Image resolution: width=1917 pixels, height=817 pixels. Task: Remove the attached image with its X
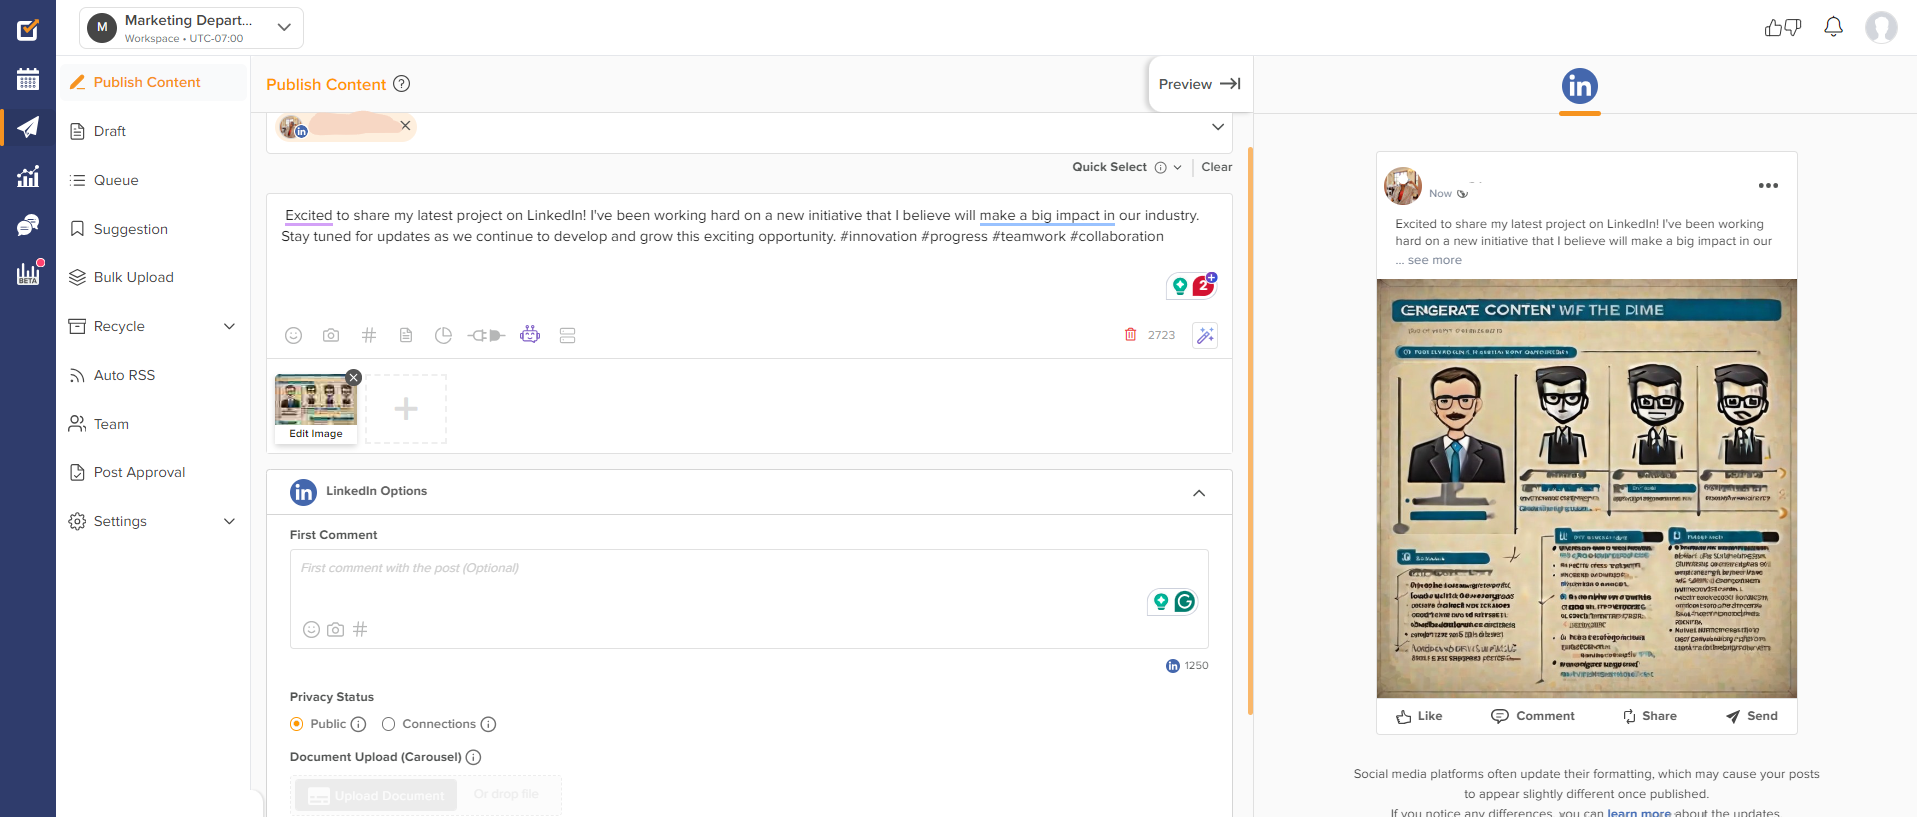[x=353, y=377]
